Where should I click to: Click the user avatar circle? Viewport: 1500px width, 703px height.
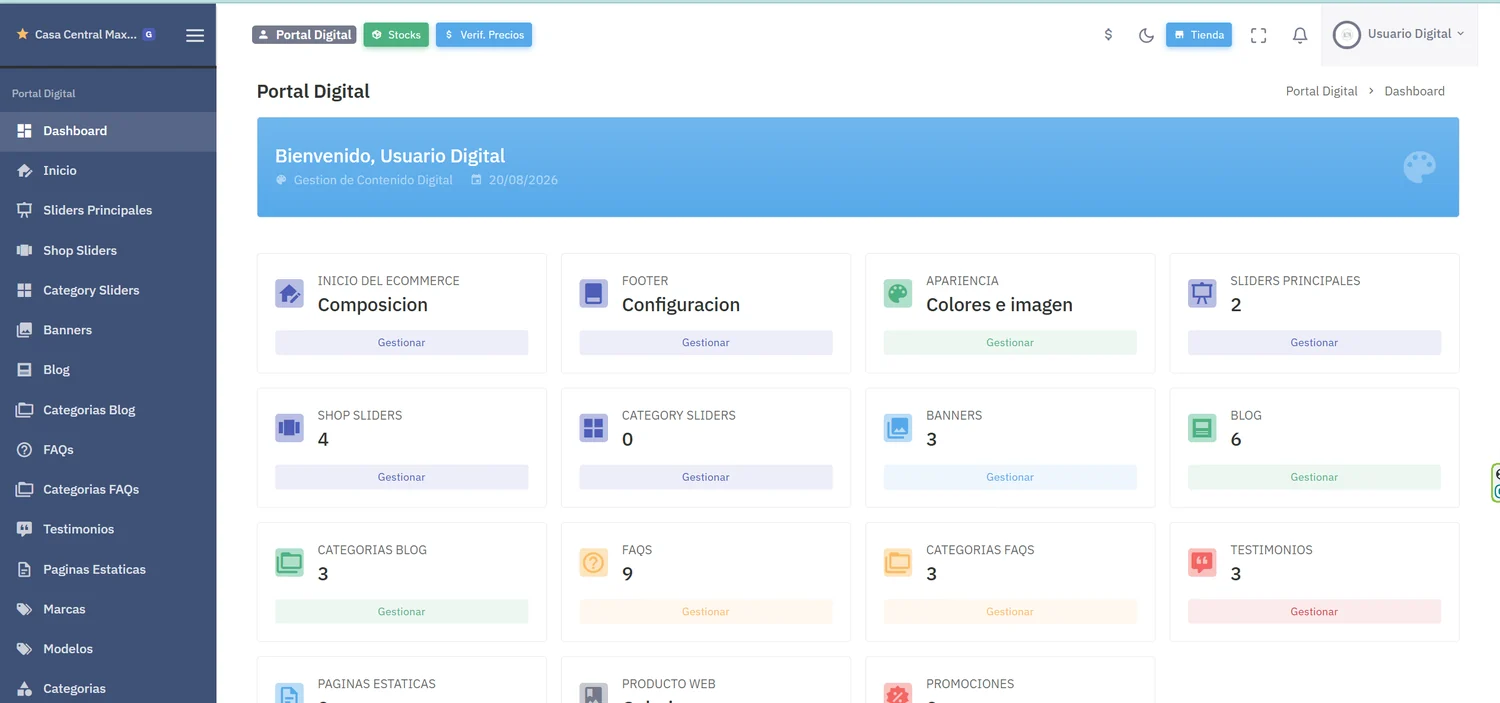1347,35
